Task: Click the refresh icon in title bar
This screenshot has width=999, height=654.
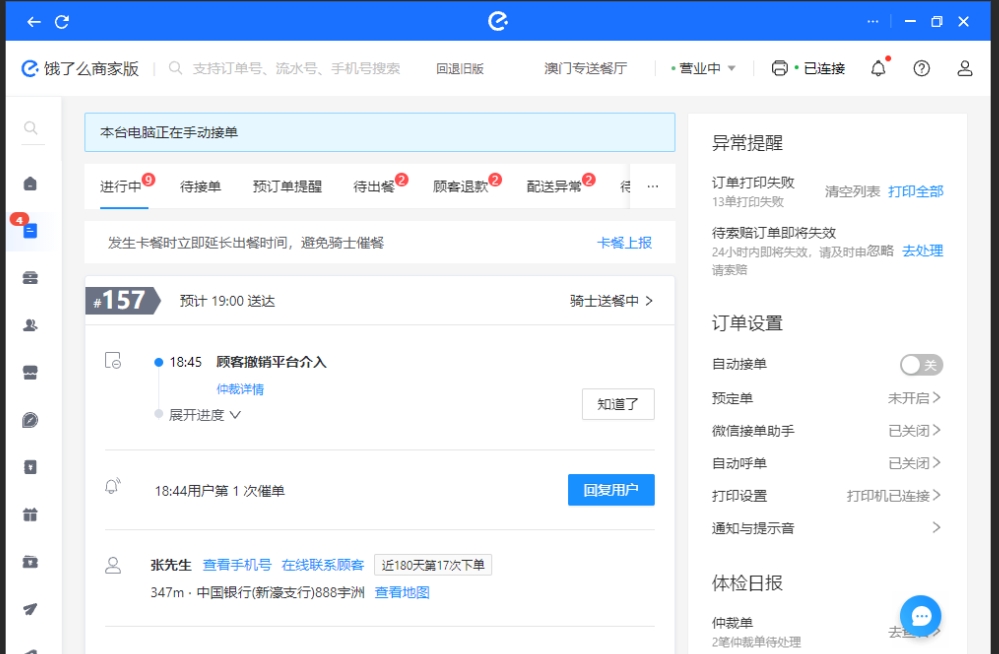Action: 62,21
